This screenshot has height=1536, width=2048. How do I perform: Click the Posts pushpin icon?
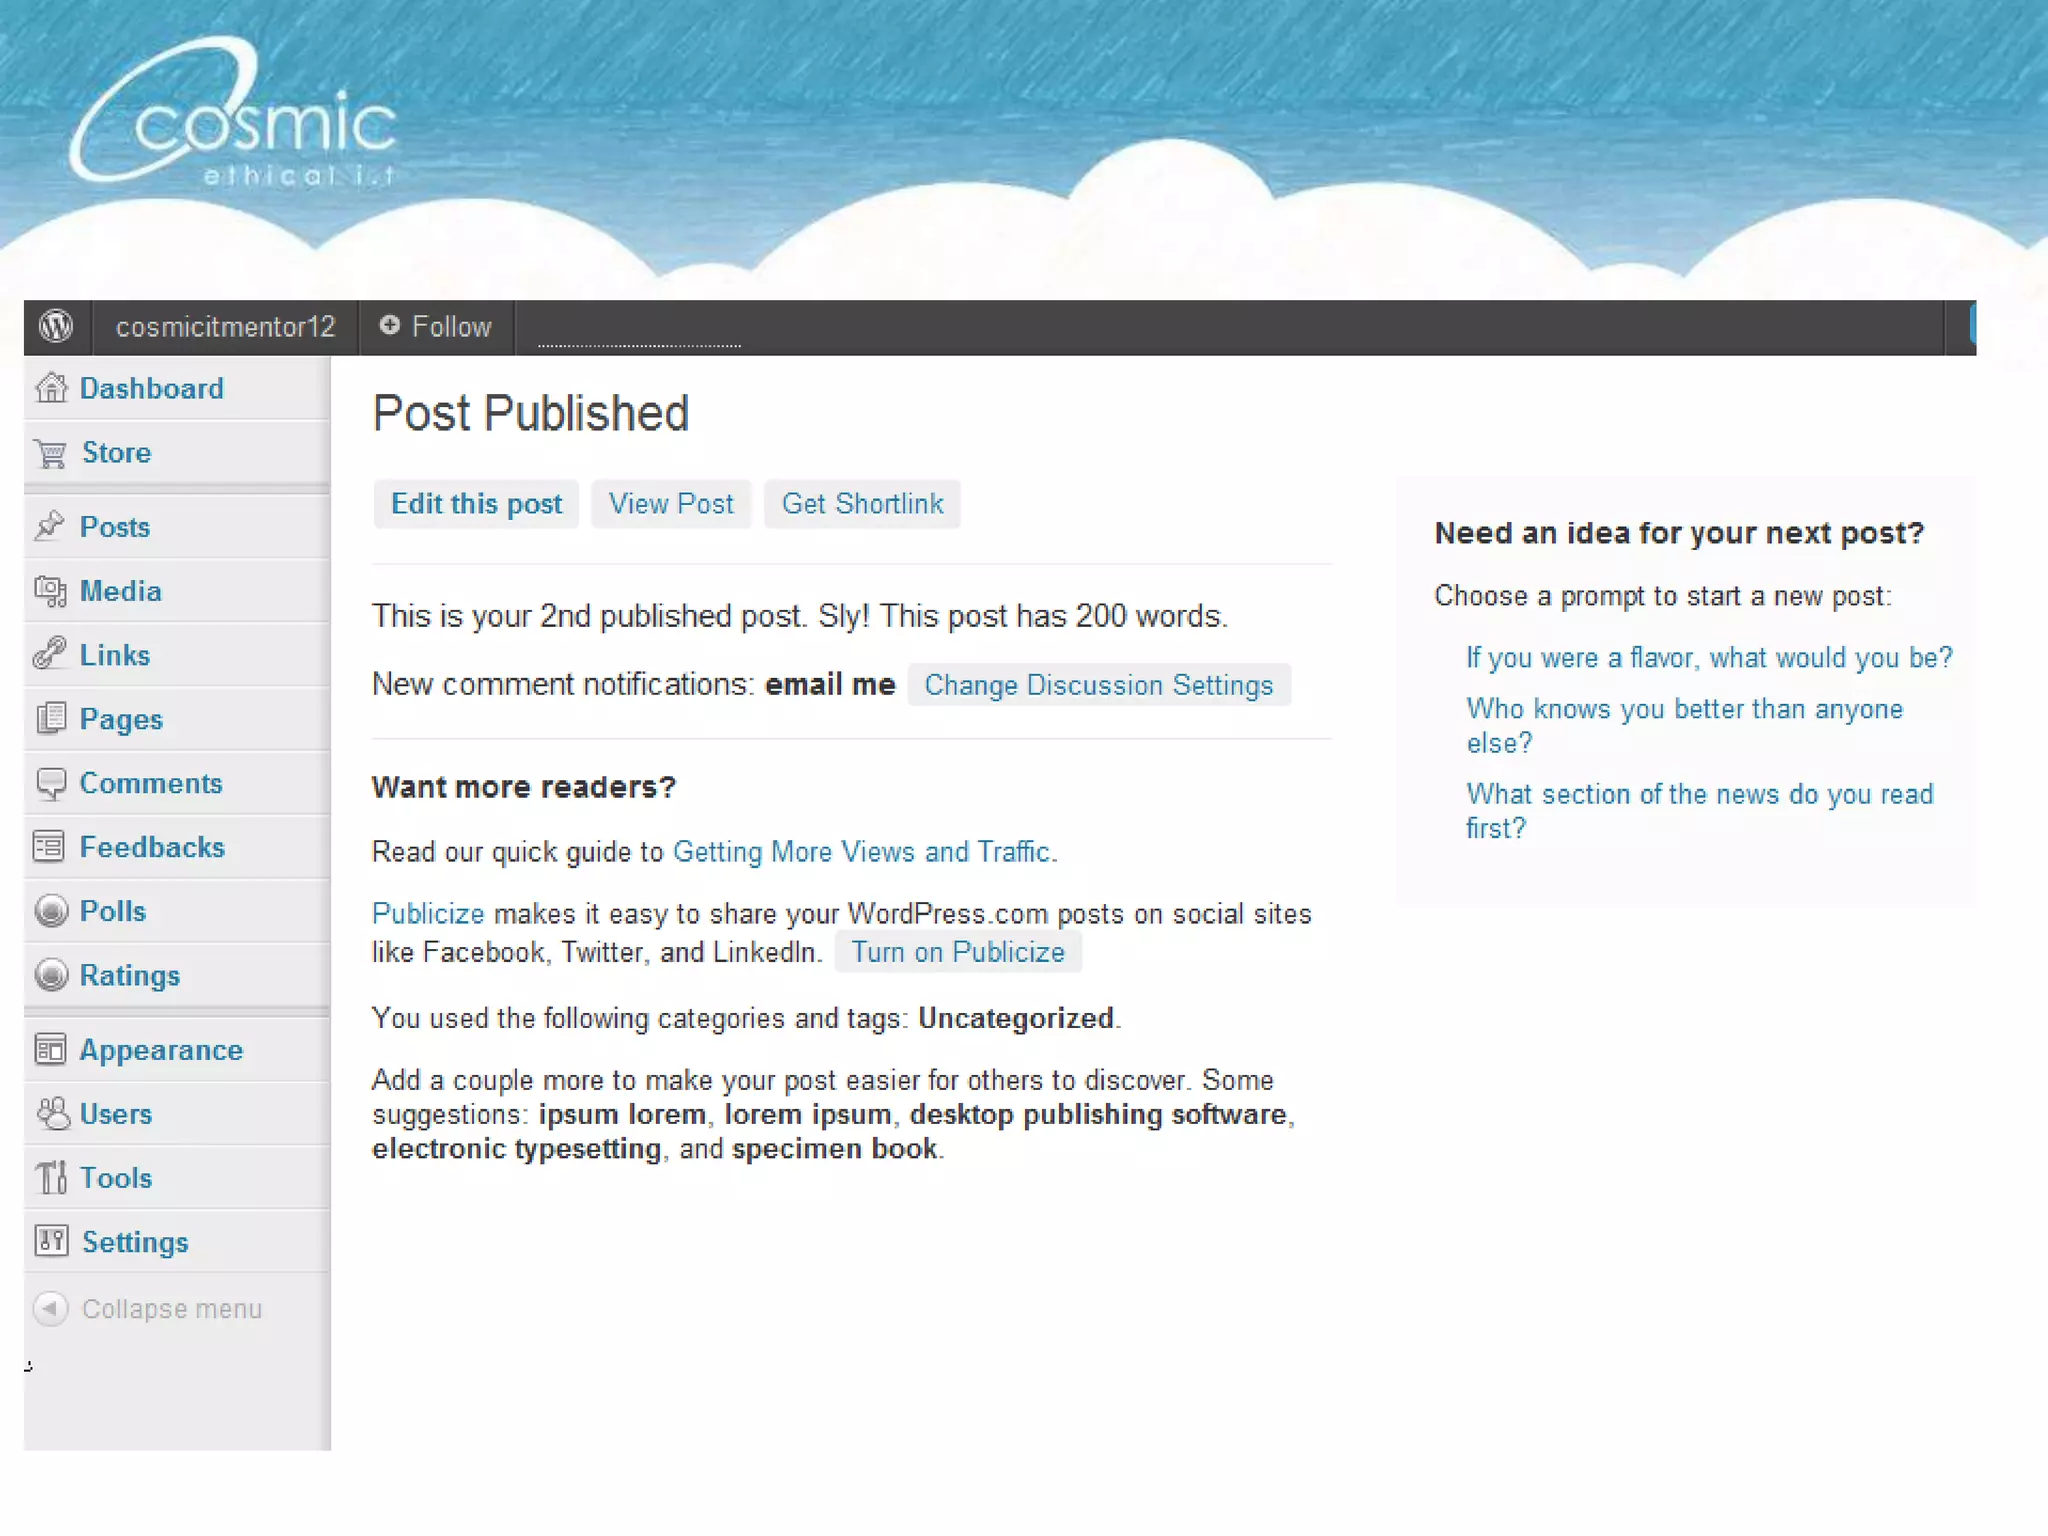[x=50, y=526]
